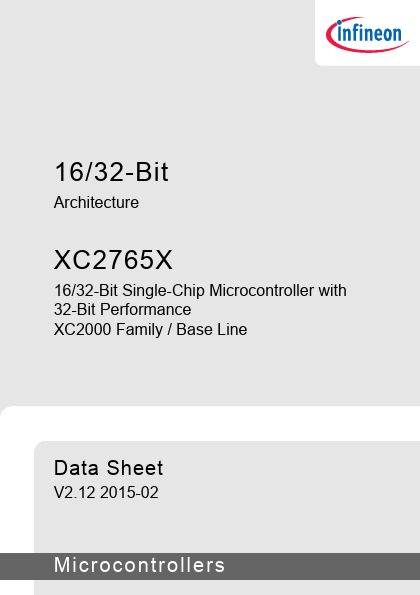Click the Base Line text
This screenshot has height=595, width=420.
pos(212,329)
